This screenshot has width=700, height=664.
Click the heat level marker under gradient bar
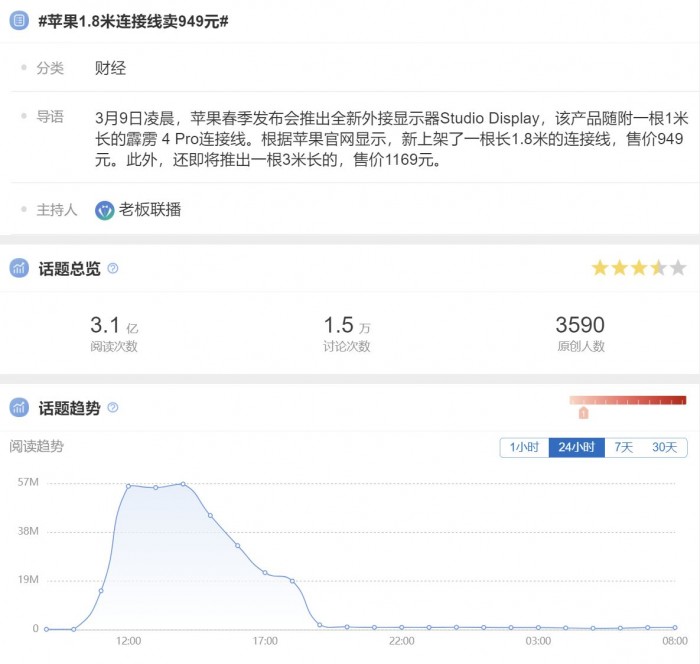(x=583, y=413)
